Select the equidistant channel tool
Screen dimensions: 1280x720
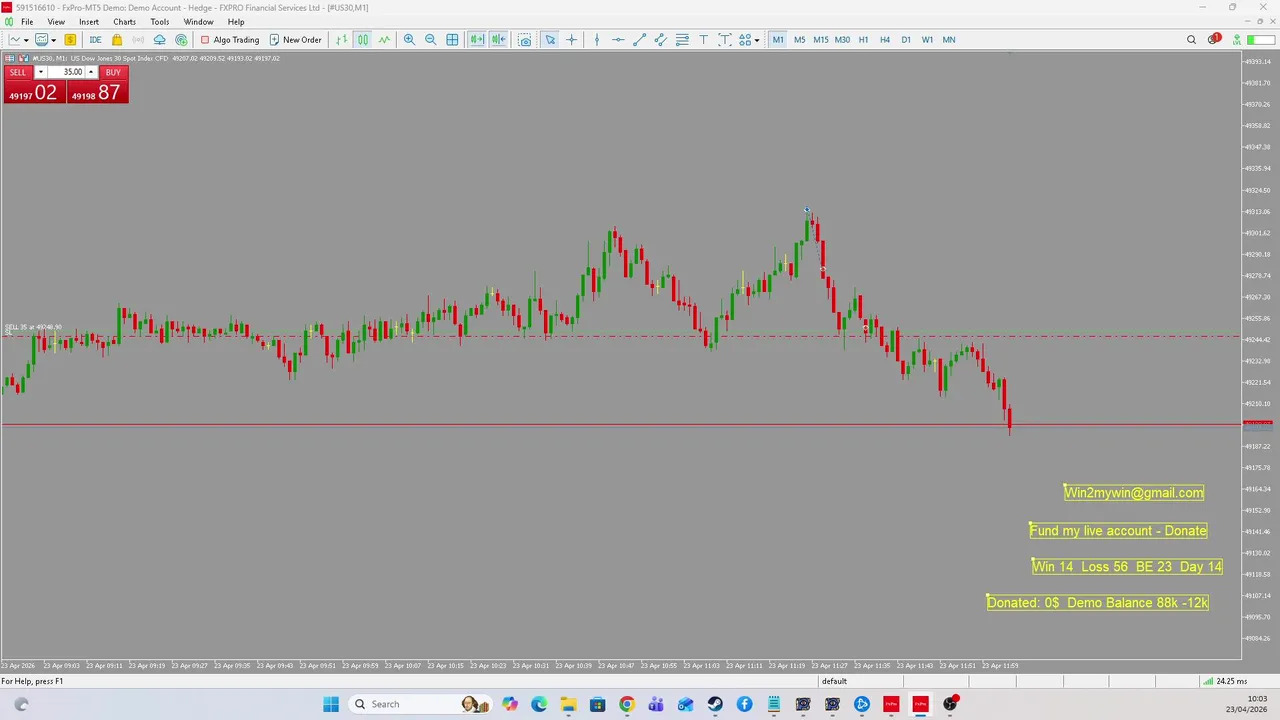pos(660,40)
